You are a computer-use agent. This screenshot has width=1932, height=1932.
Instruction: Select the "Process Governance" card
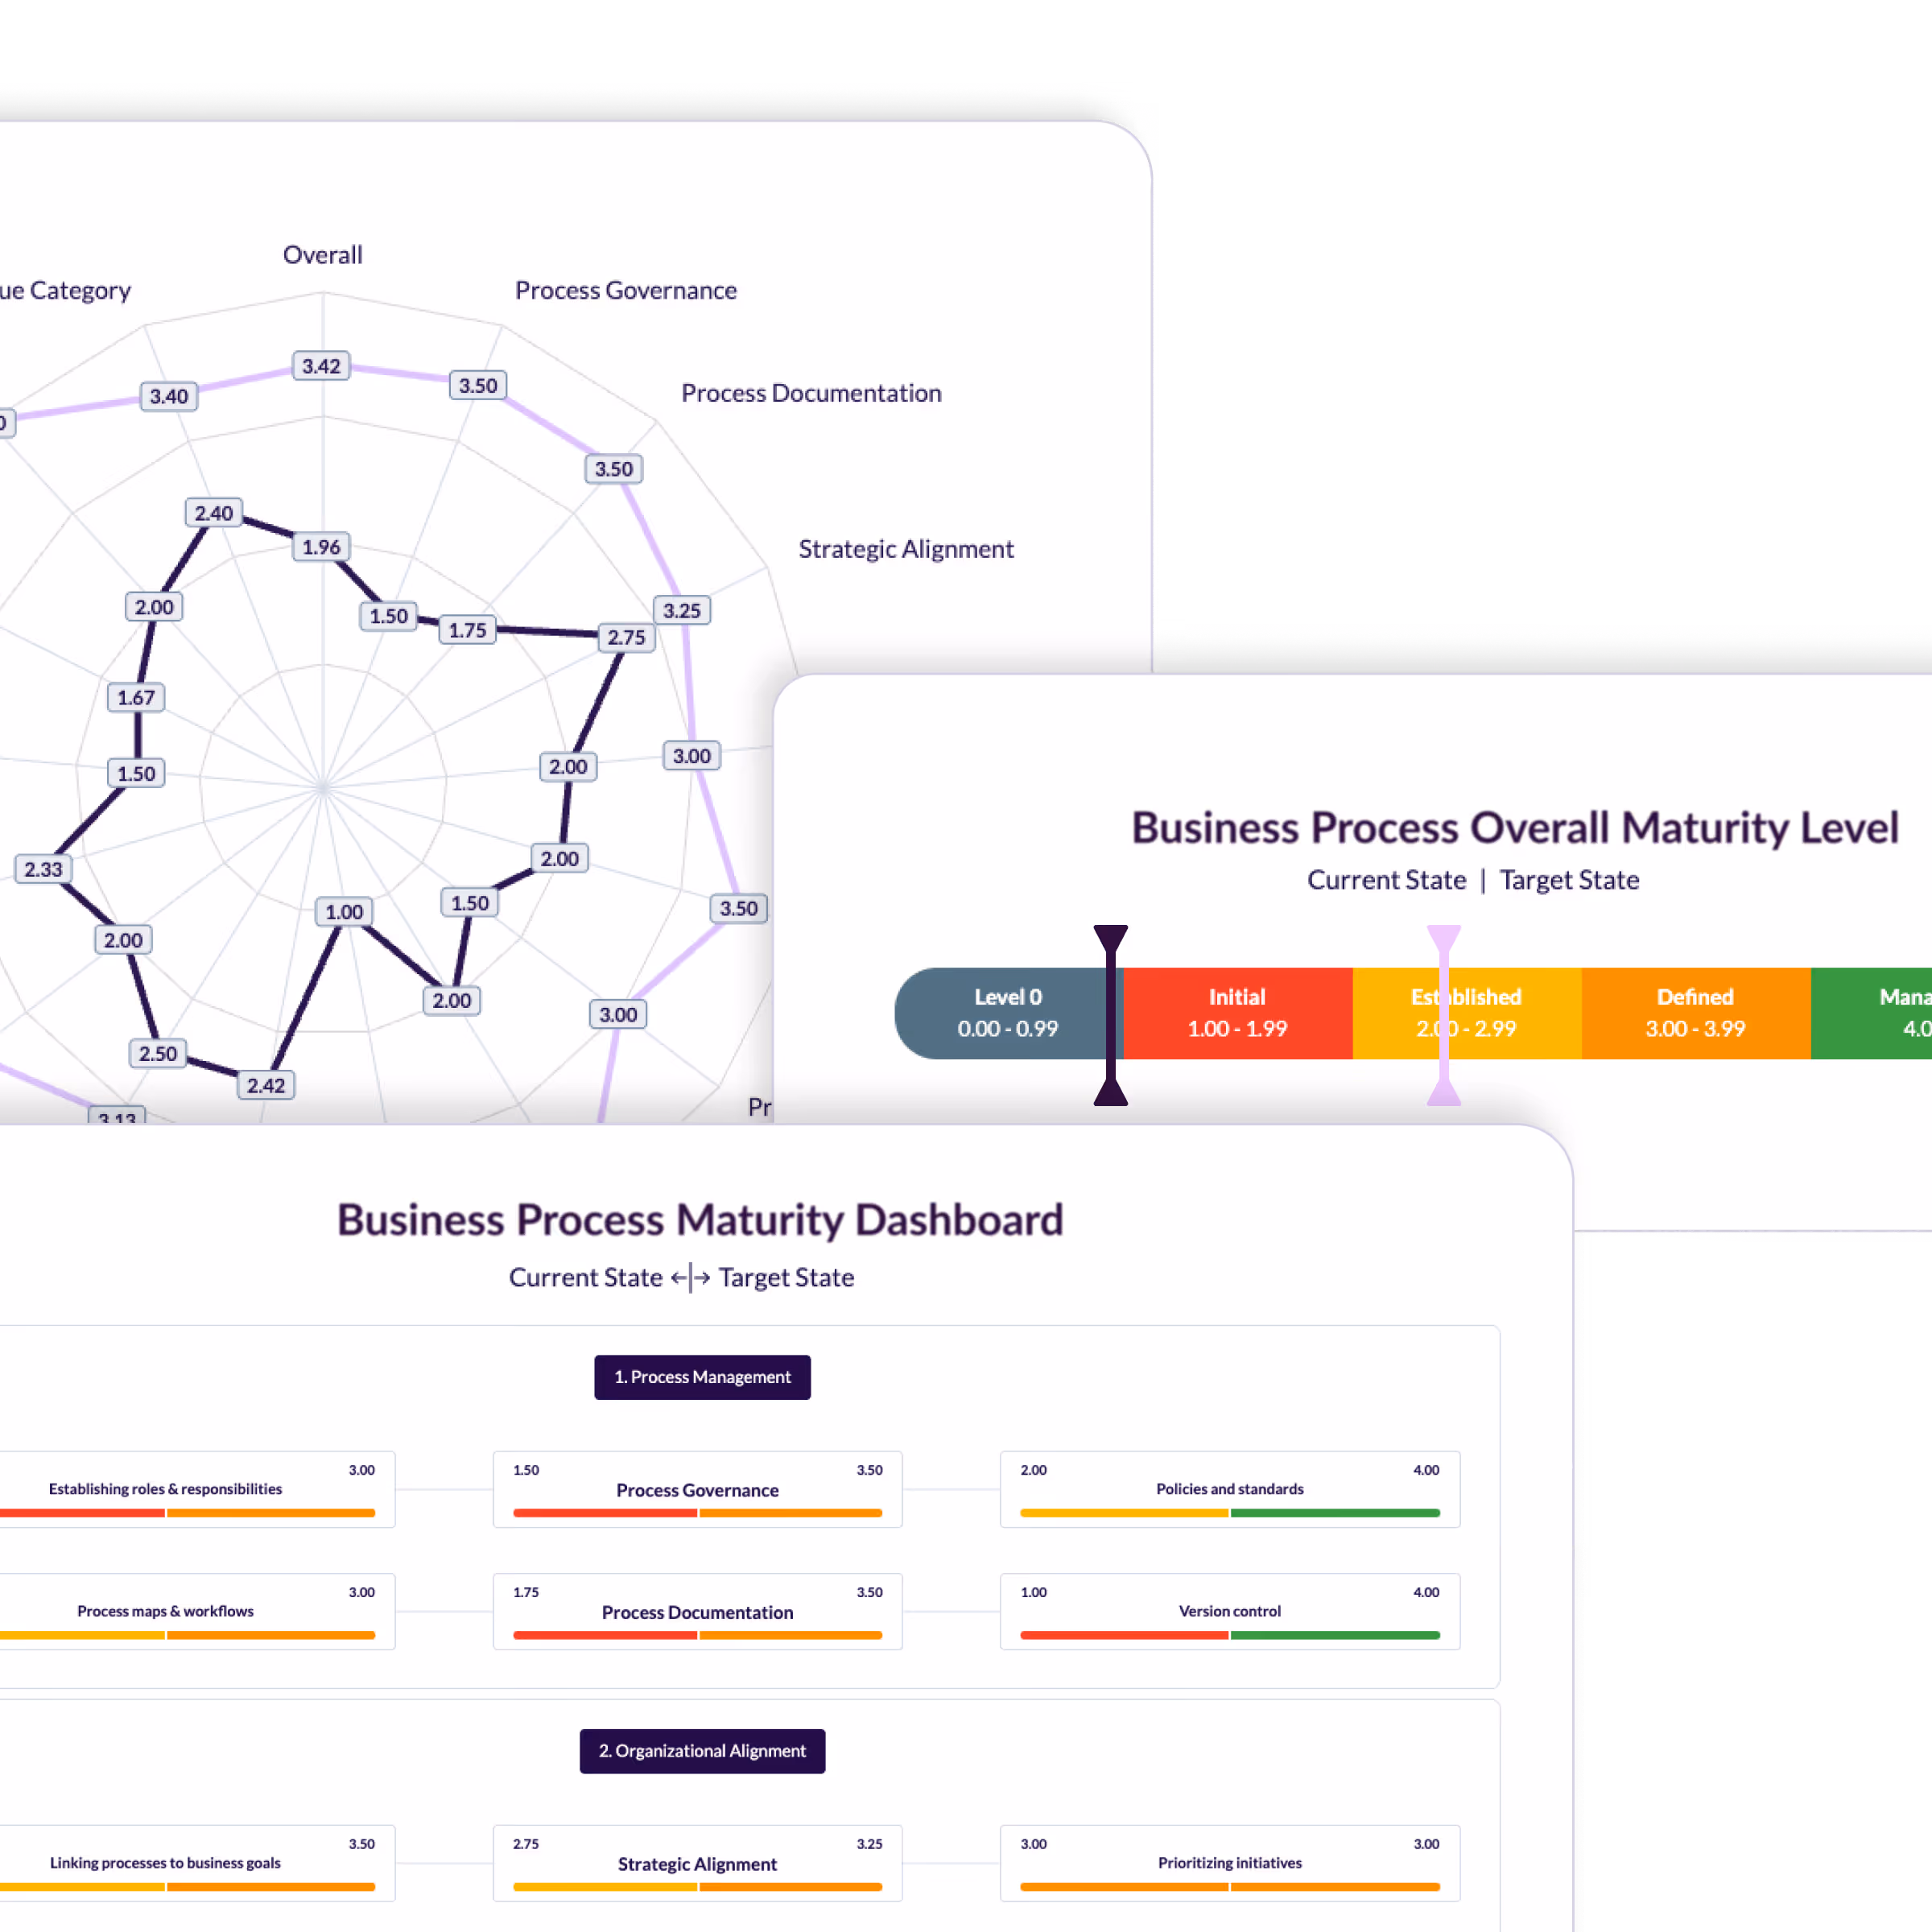click(697, 1490)
